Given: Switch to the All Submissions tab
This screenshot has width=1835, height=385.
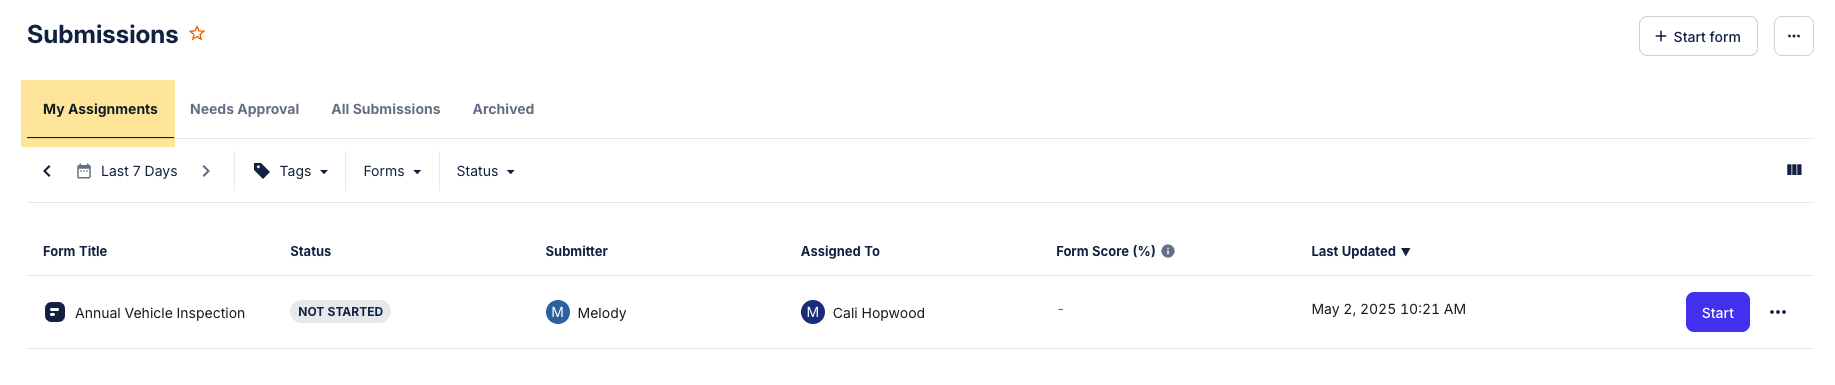Looking at the screenshot, I should pyautogui.click(x=386, y=109).
